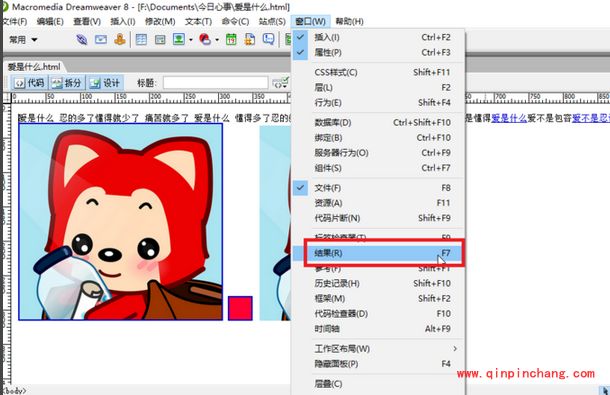Click the Insert Media icon
610x395 pixels.
(205, 39)
